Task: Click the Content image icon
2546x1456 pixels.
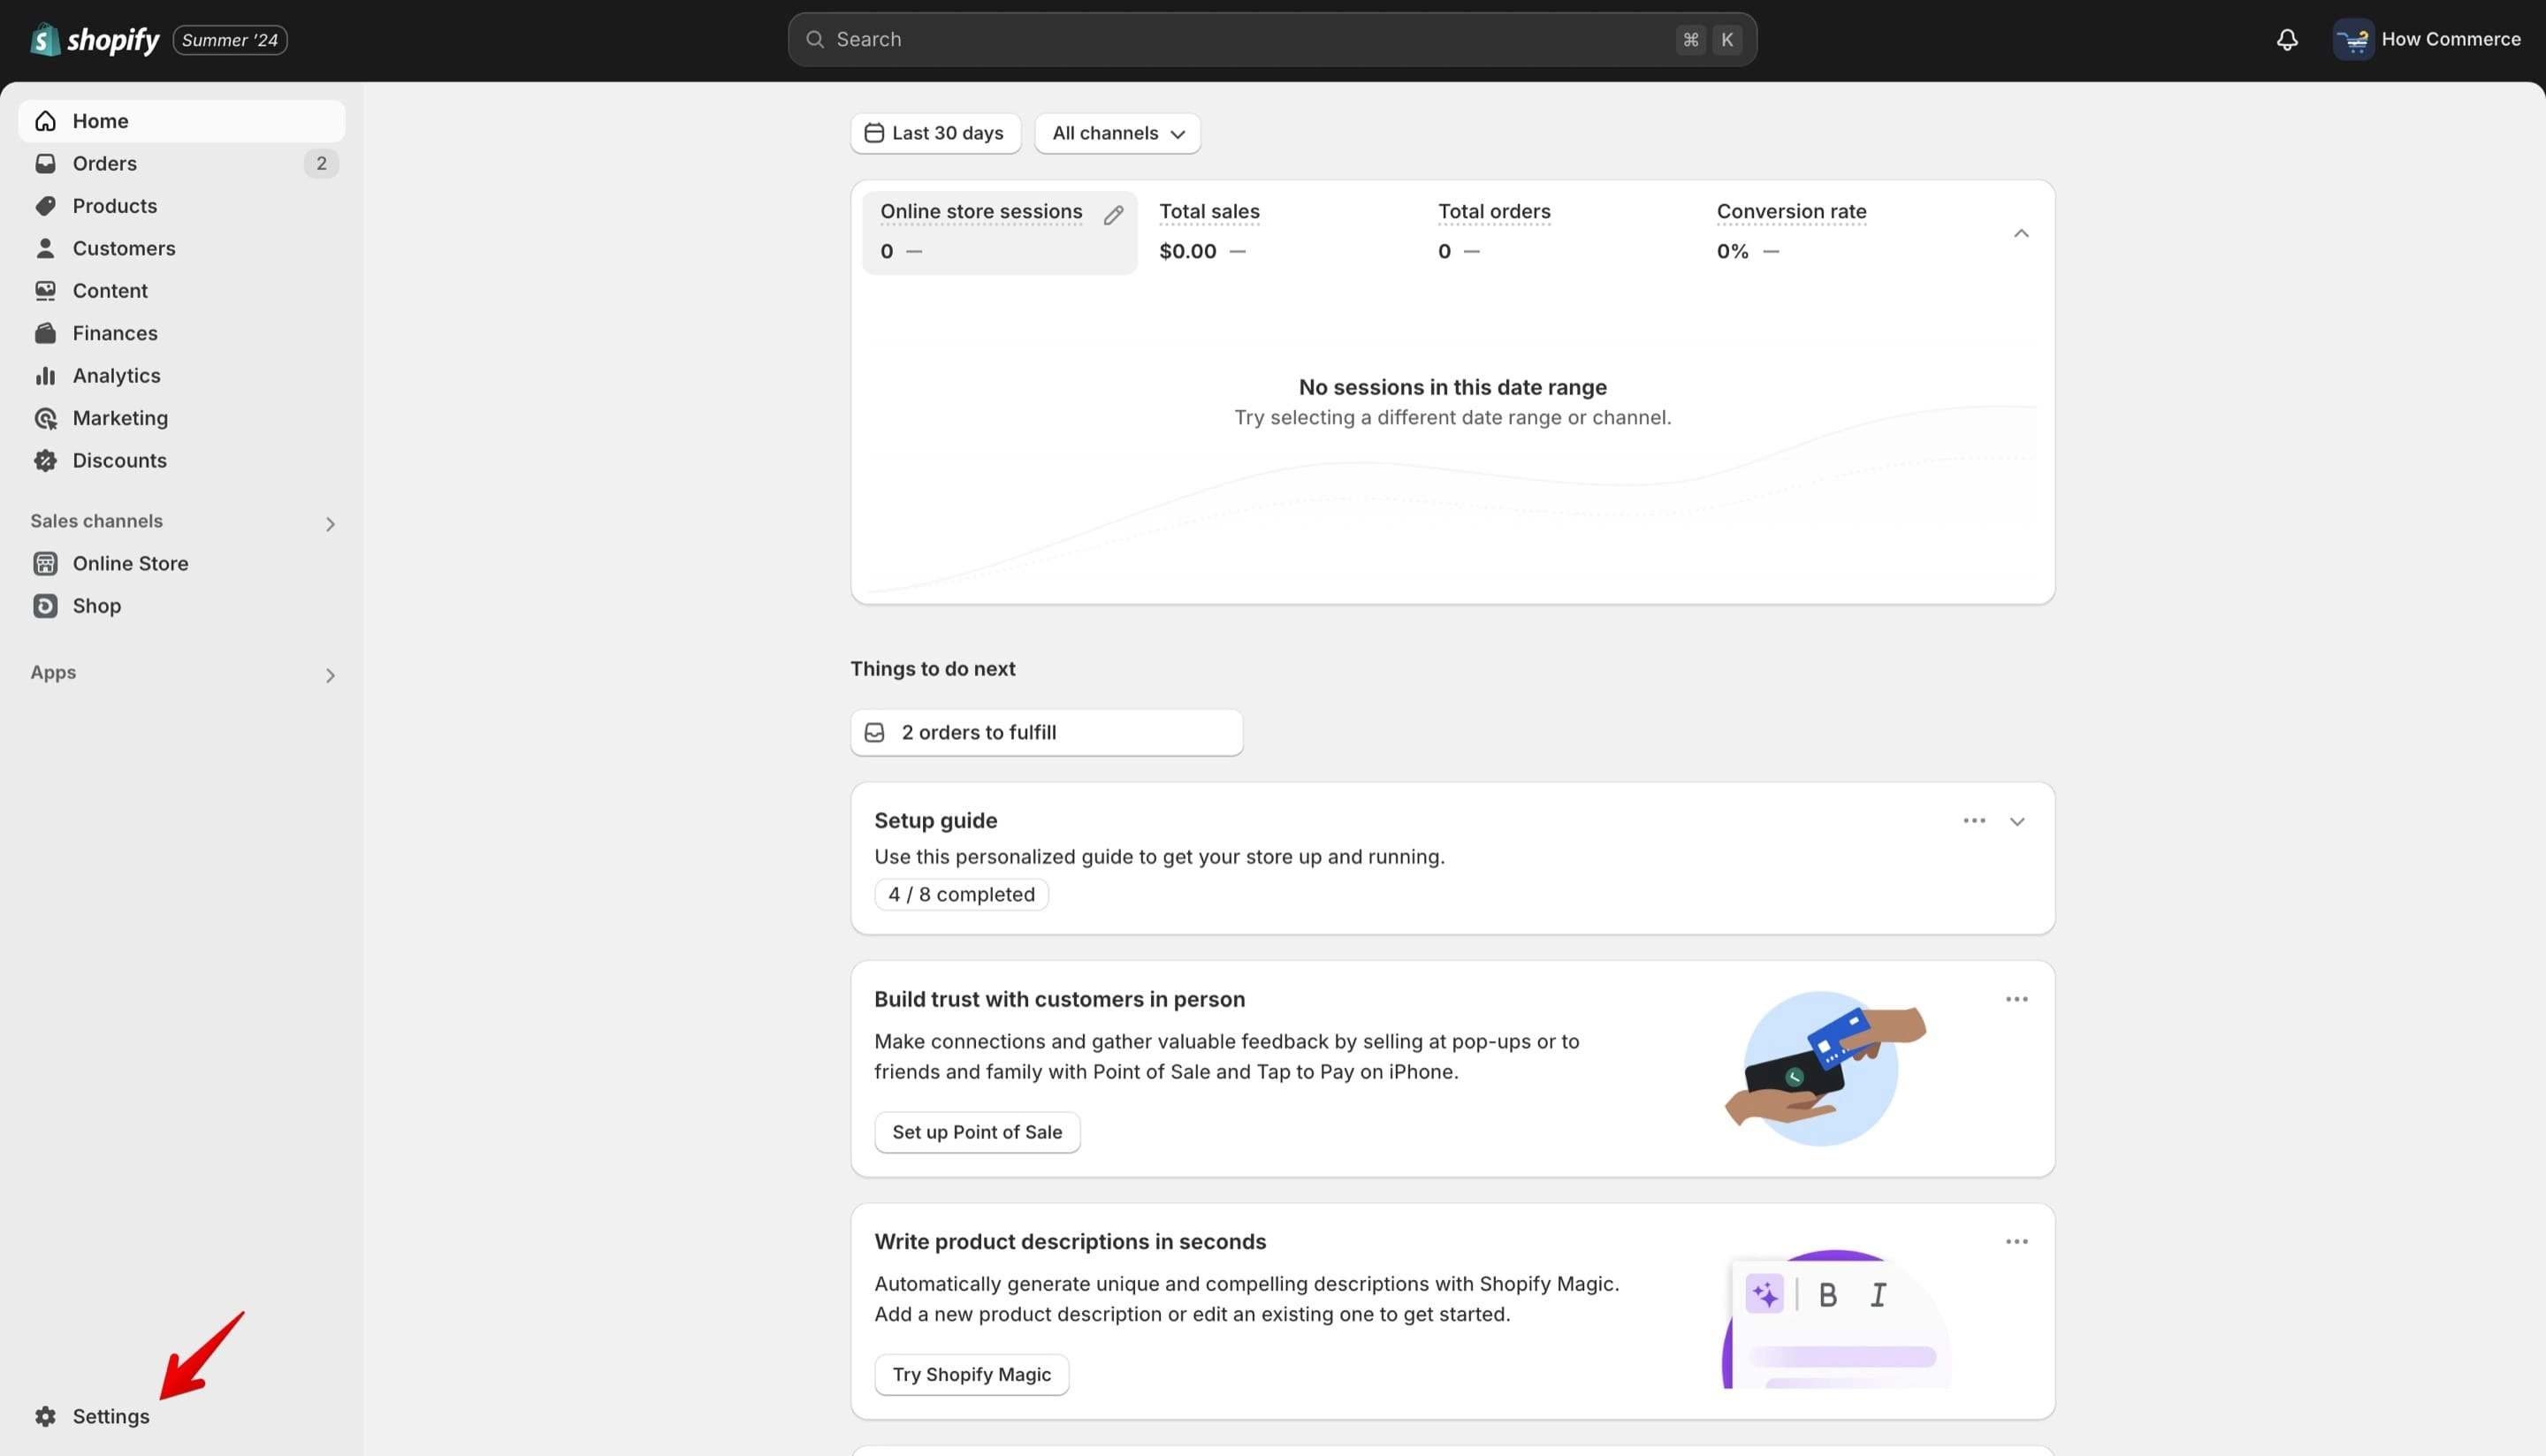Action: (45, 291)
